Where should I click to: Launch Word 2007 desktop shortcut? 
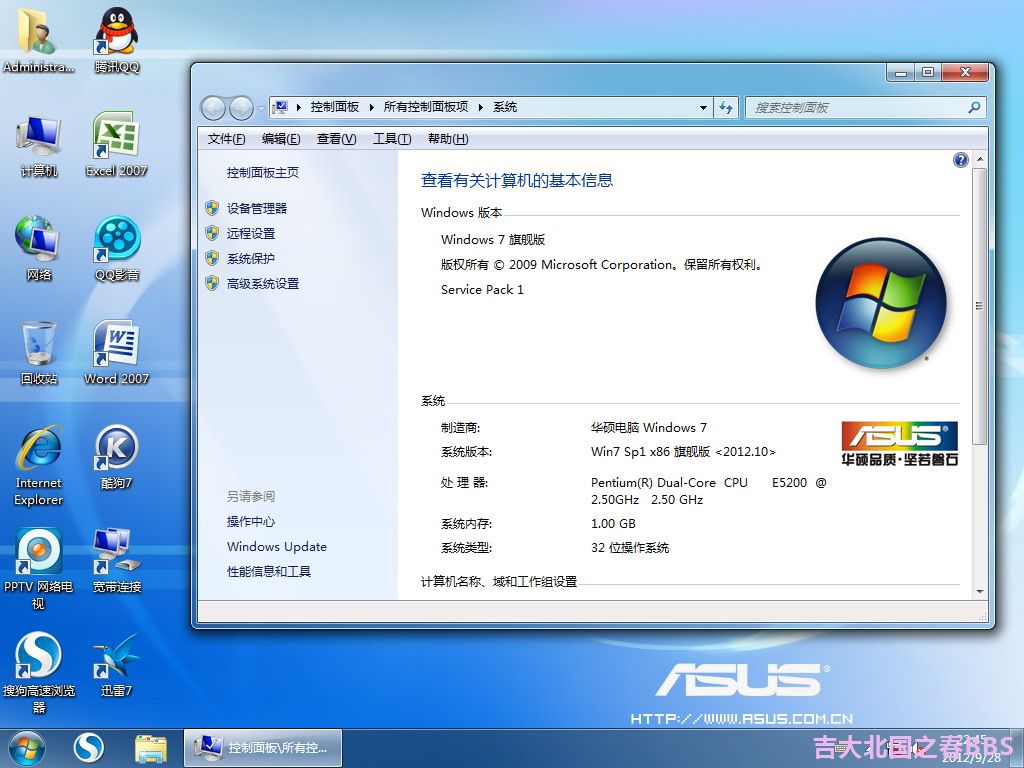pos(116,353)
